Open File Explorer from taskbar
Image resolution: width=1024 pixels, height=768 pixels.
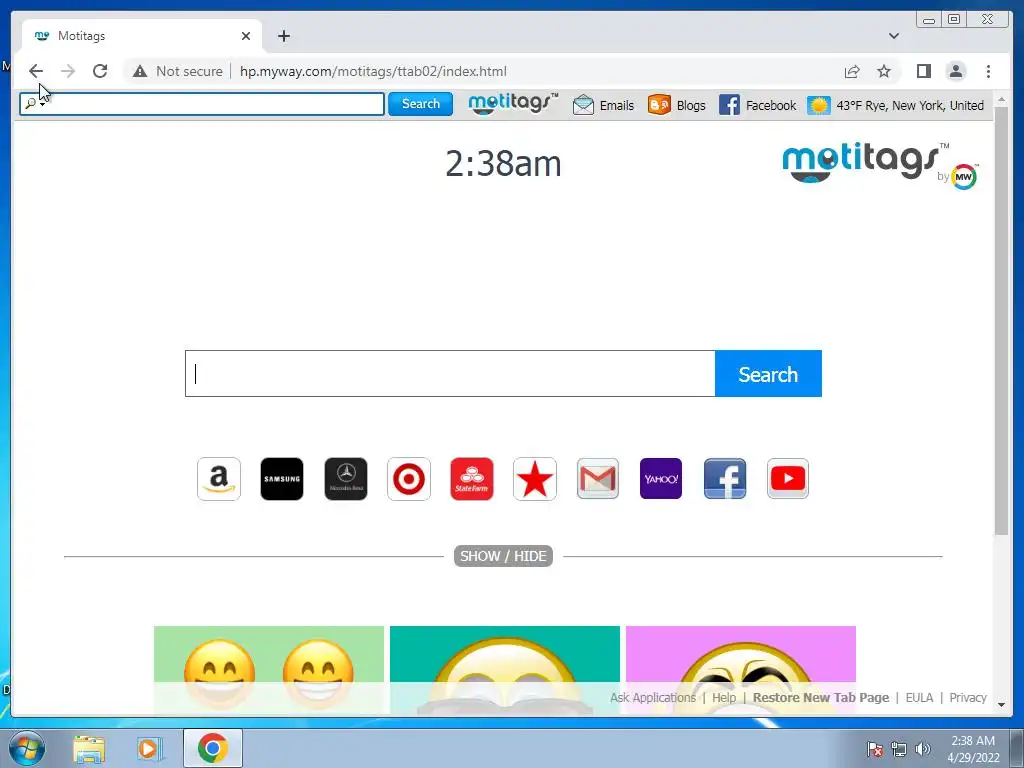click(89, 749)
